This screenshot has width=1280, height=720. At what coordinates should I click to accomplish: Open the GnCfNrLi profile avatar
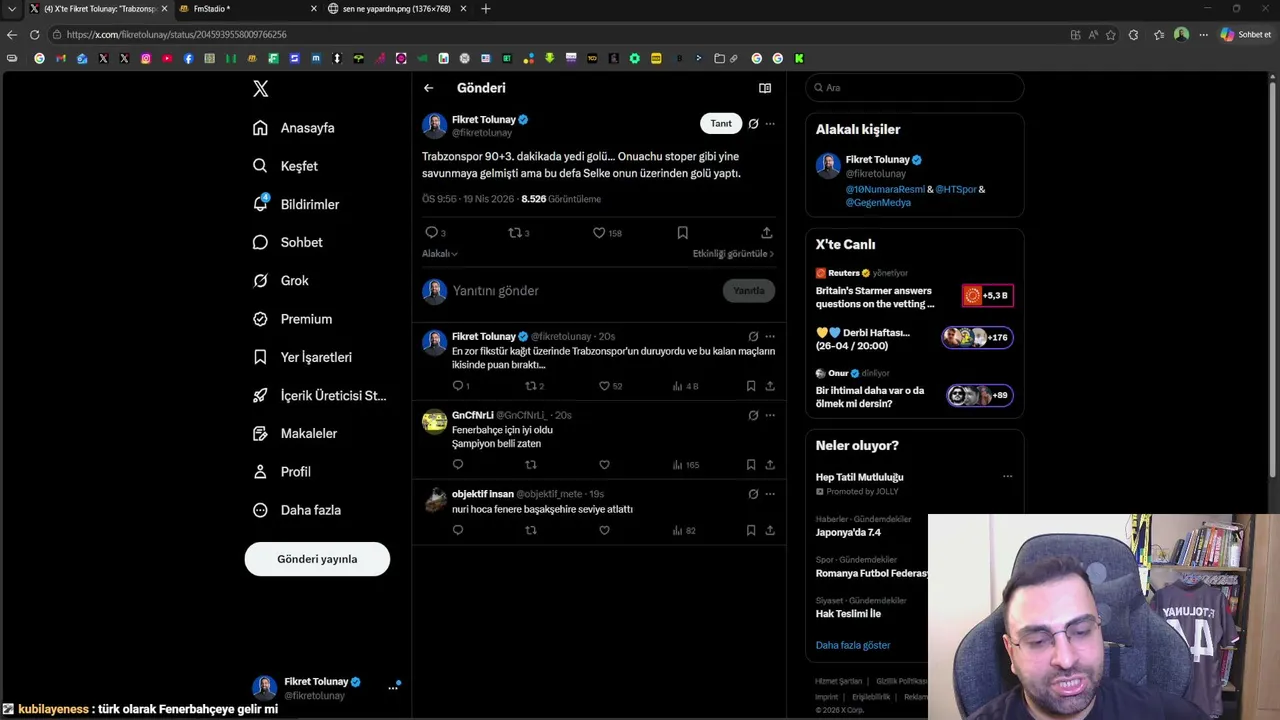434,421
